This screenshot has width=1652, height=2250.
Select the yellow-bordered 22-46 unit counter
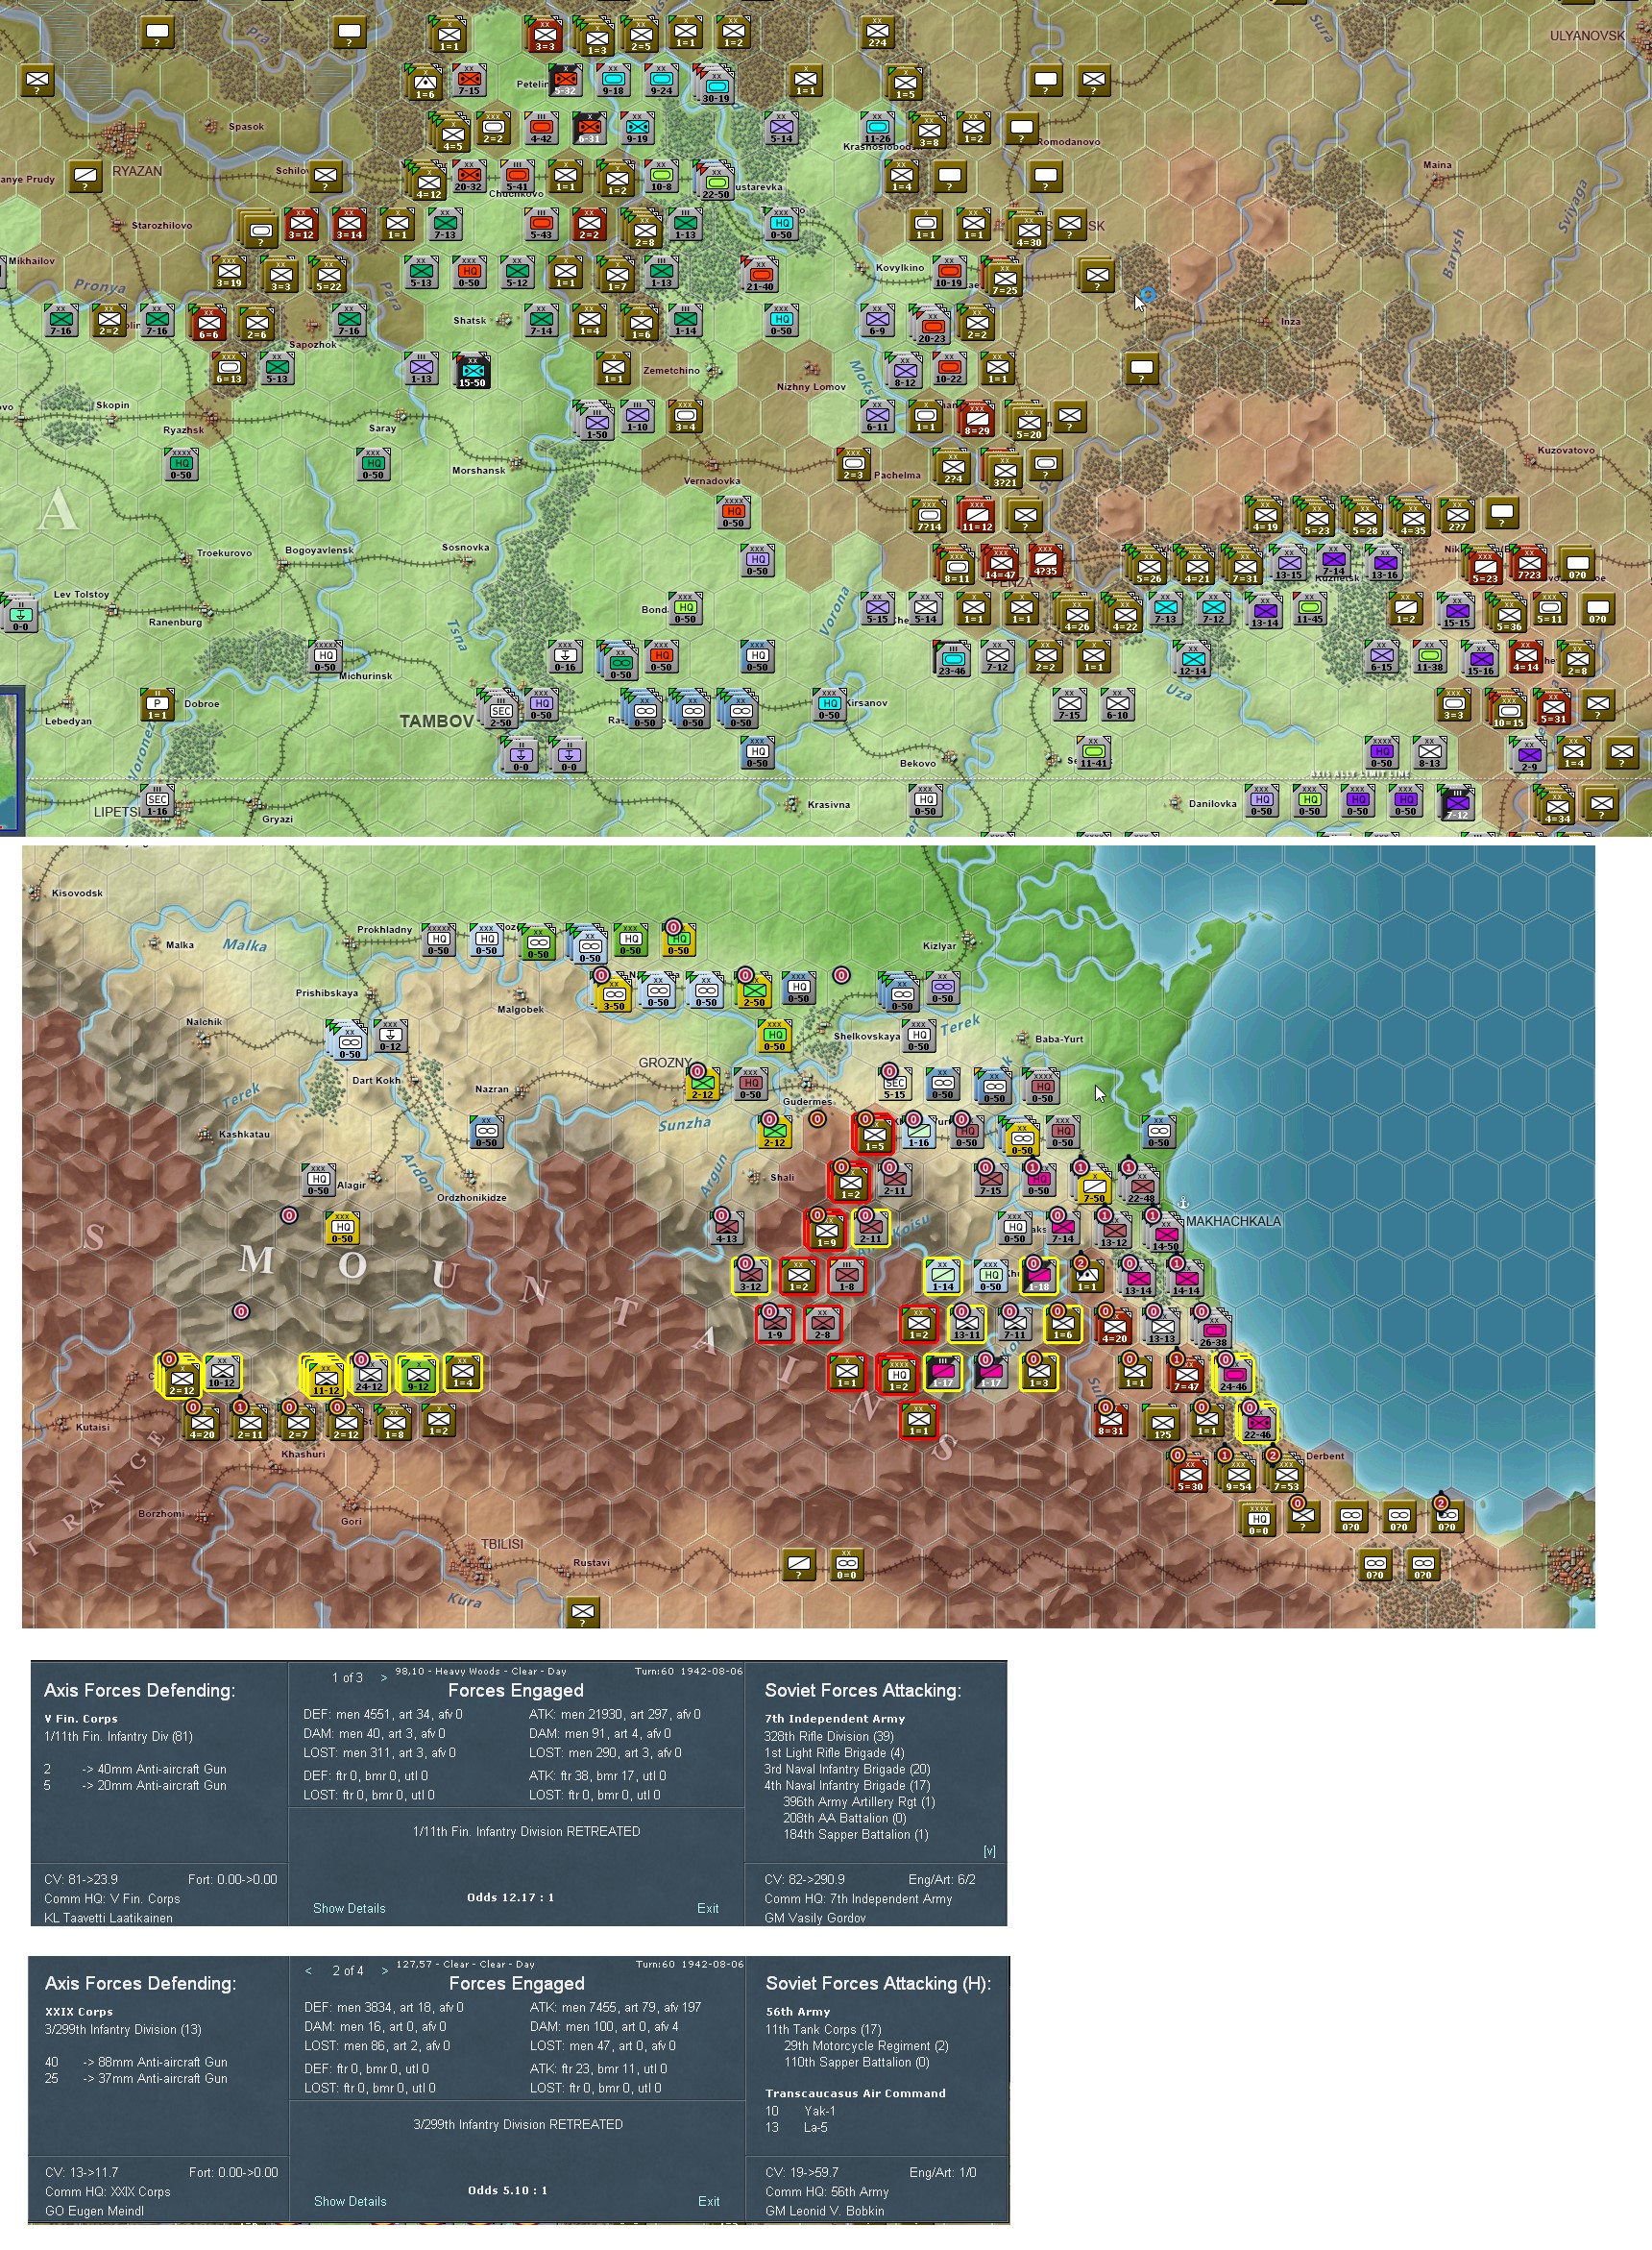(x=1257, y=1423)
